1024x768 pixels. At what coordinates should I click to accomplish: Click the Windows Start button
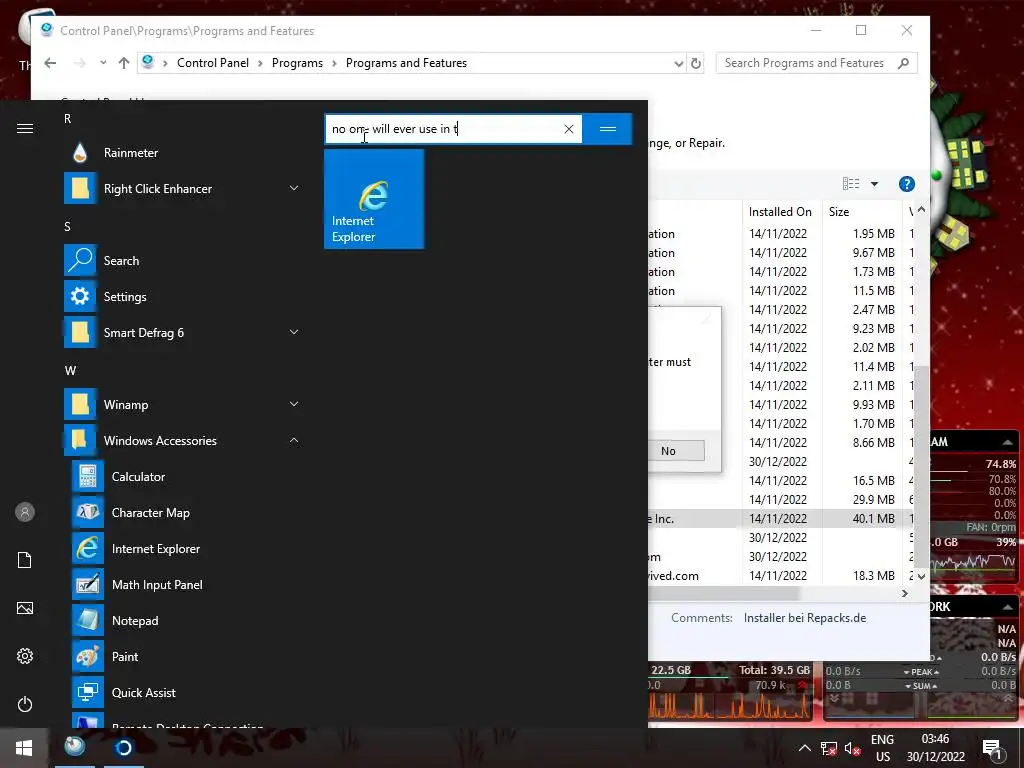click(24, 748)
